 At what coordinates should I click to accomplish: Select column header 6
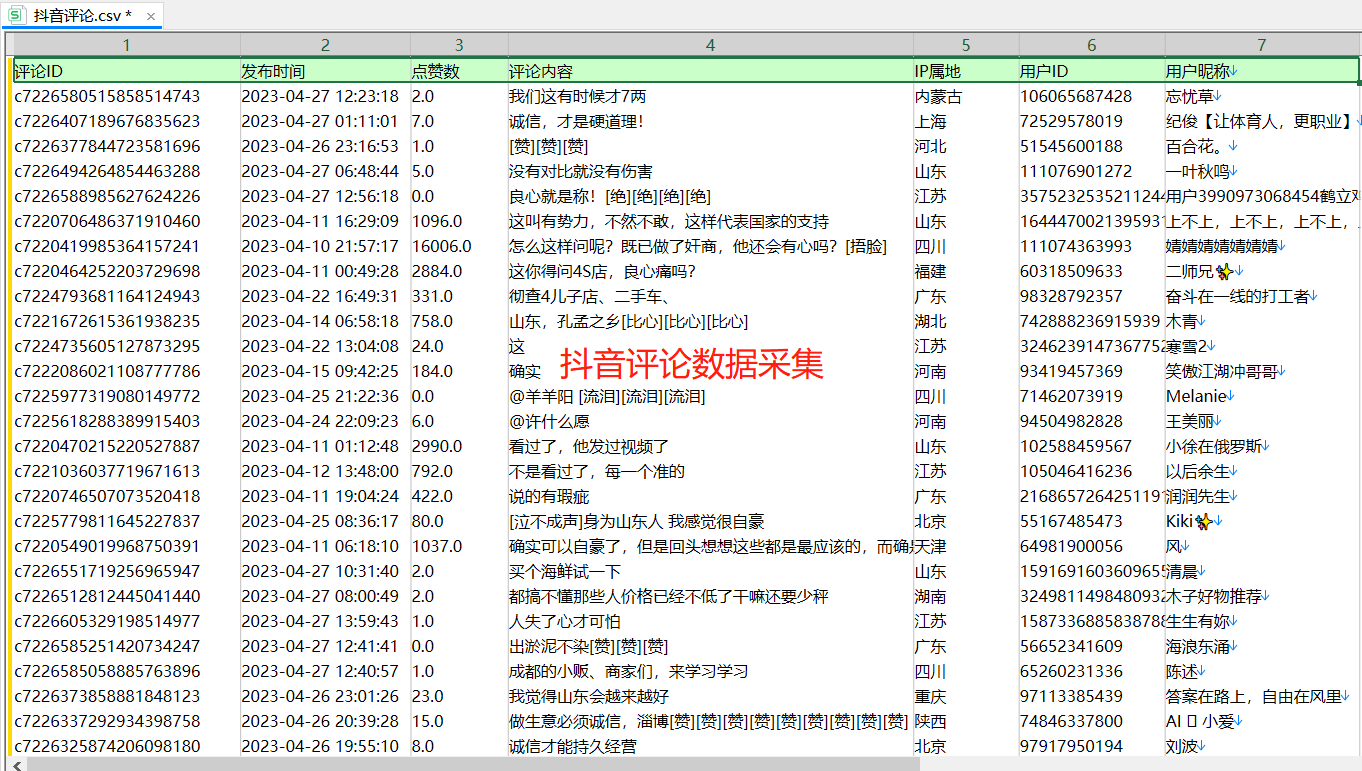[x=1092, y=45]
